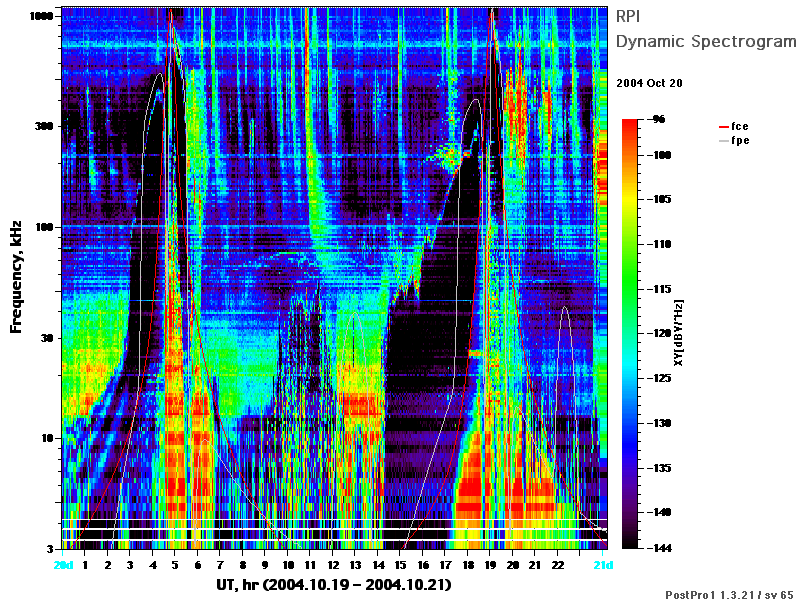
Task: Click the 2004 Oct 20 date text
Action: pos(649,83)
